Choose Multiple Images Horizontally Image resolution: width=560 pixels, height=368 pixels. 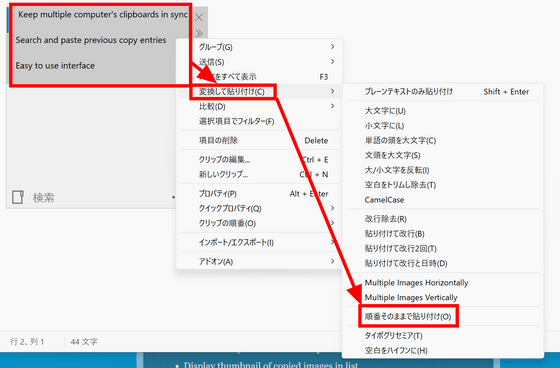[x=443, y=283]
